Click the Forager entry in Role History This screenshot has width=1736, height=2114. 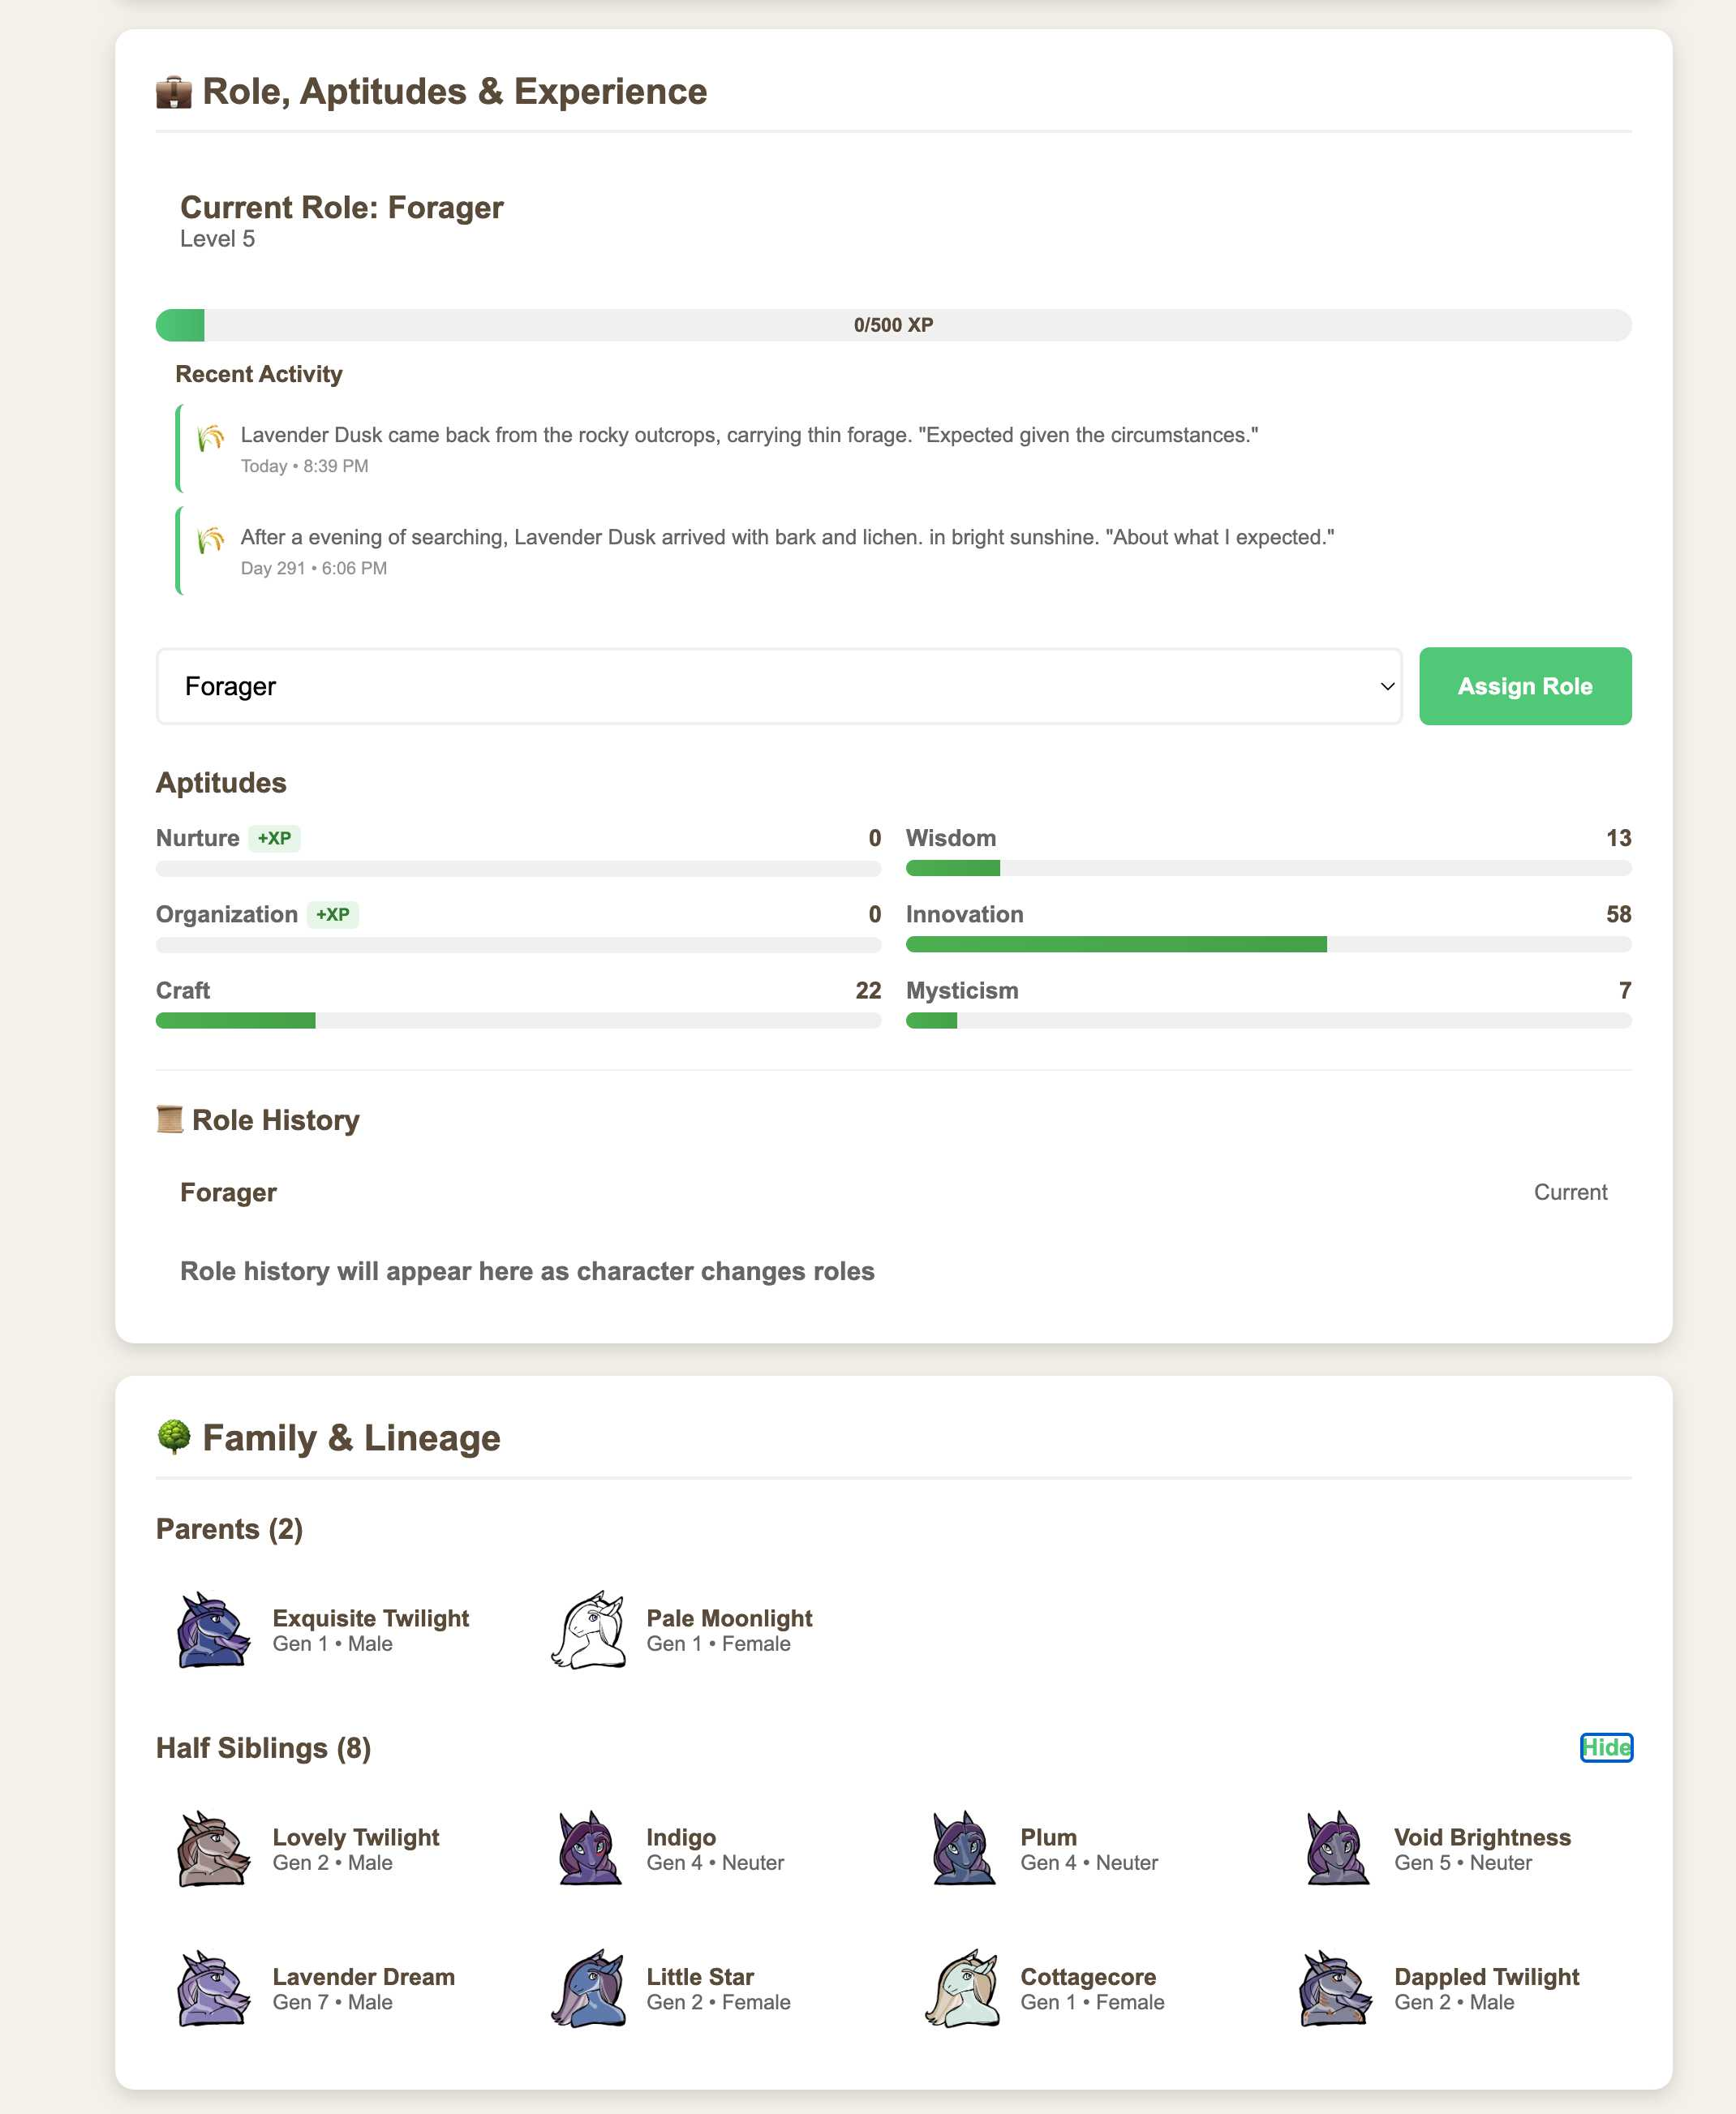pos(228,1192)
